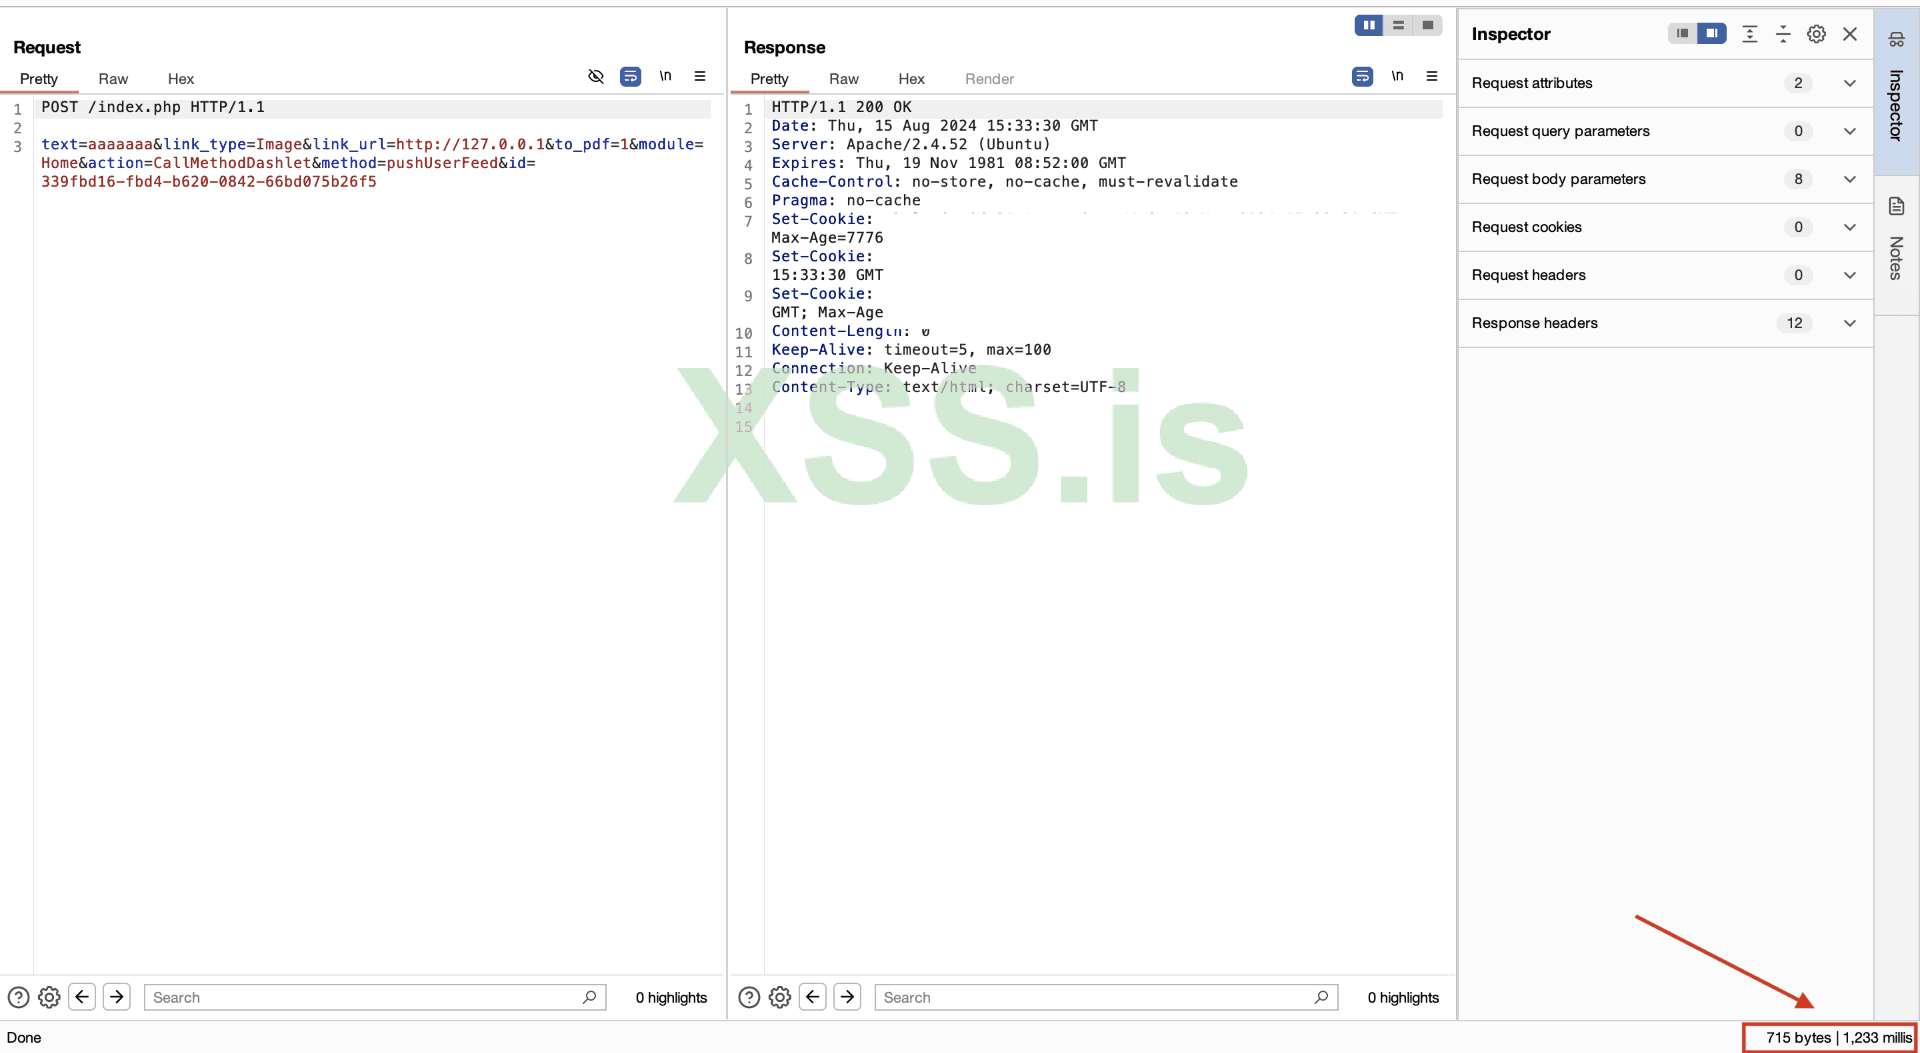
Task: Click the Inspector vertical side tab label
Action: click(x=1896, y=105)
